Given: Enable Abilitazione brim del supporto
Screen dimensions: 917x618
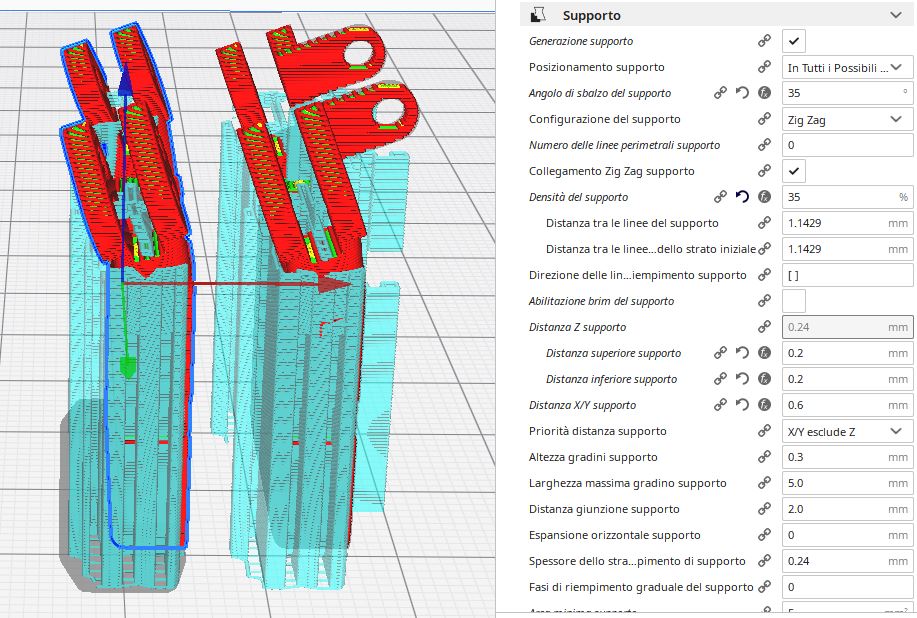Looking at the screenshot, I should pyautogui.click(x=794, y=301).
